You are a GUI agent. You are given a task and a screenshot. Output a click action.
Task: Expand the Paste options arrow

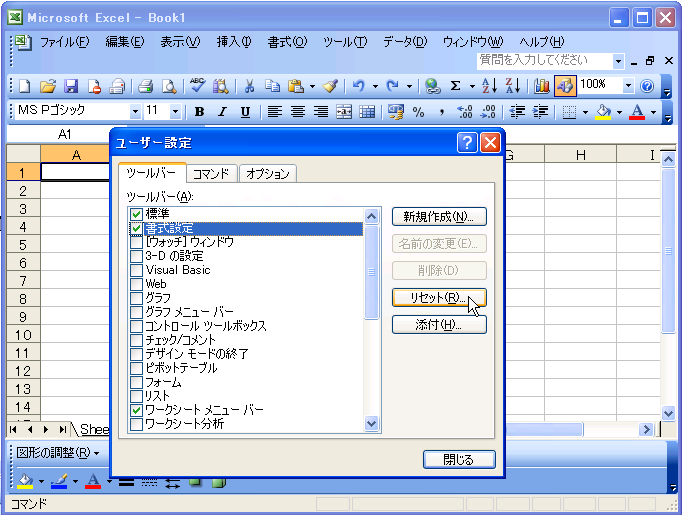point(312,87)
